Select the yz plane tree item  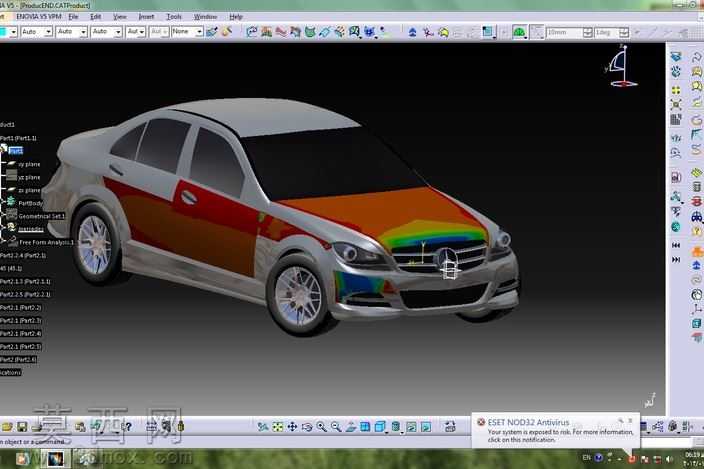(29, 177)
